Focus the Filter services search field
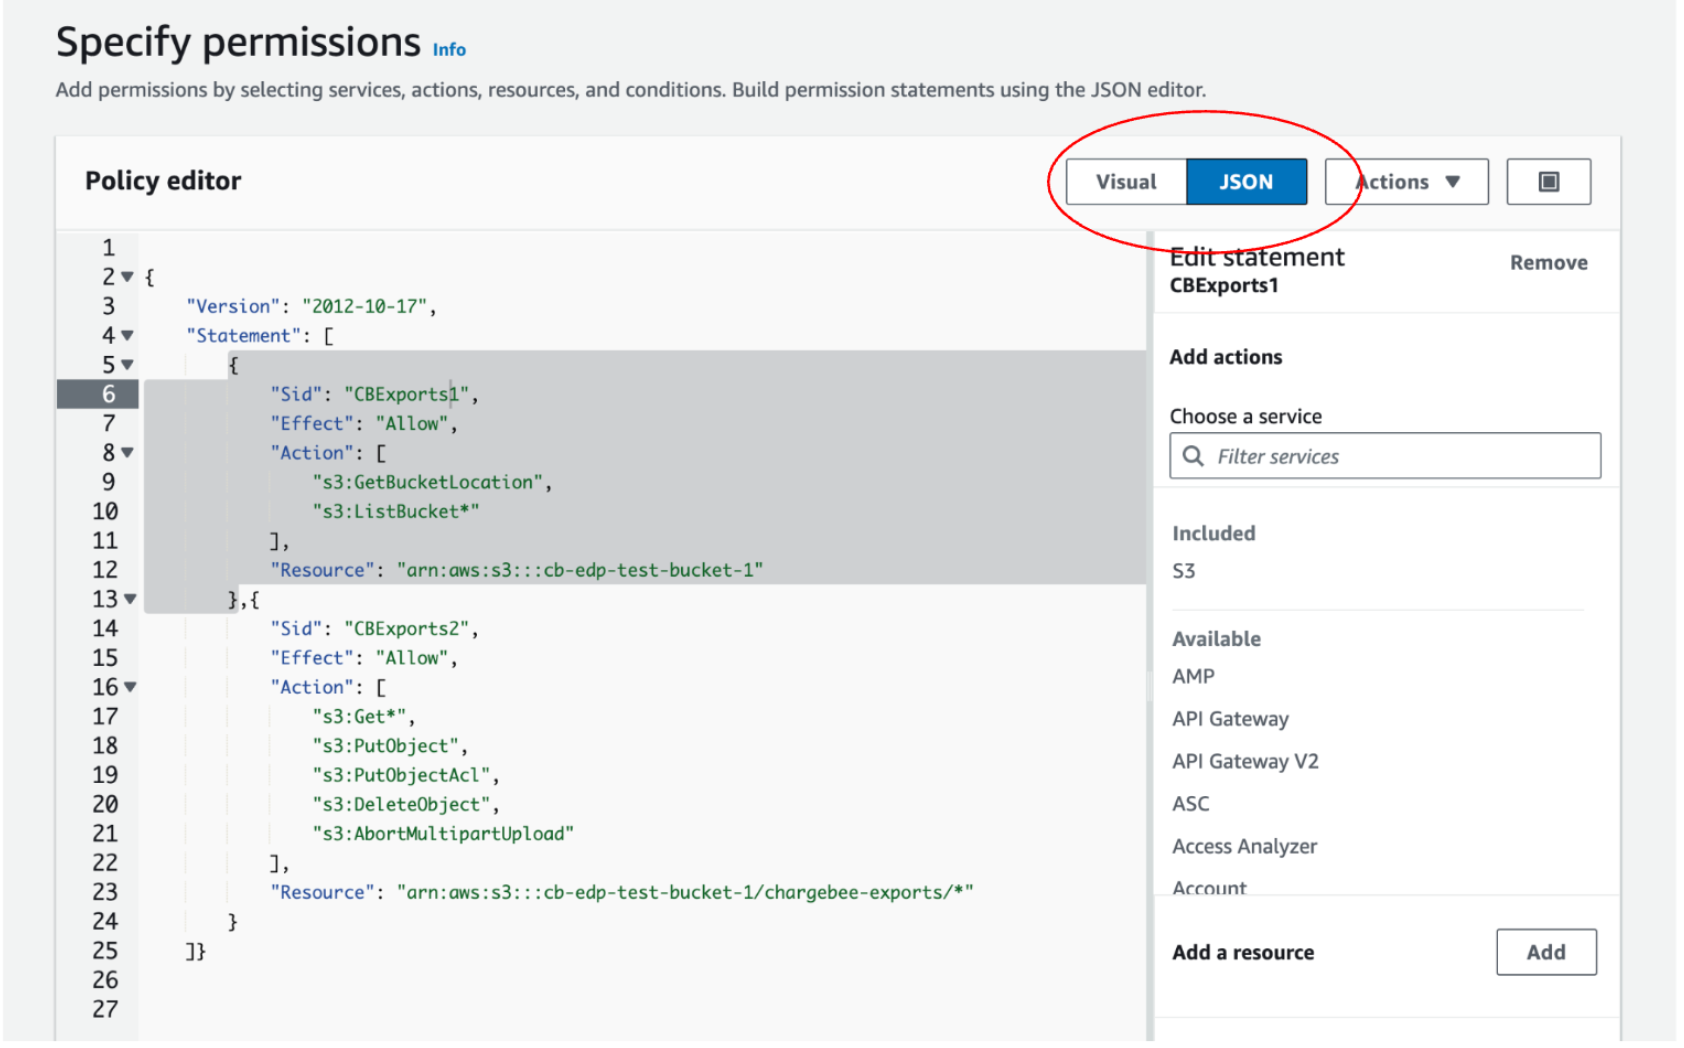Viewport: 1684px width, 1048px height. coord(1400,456)
